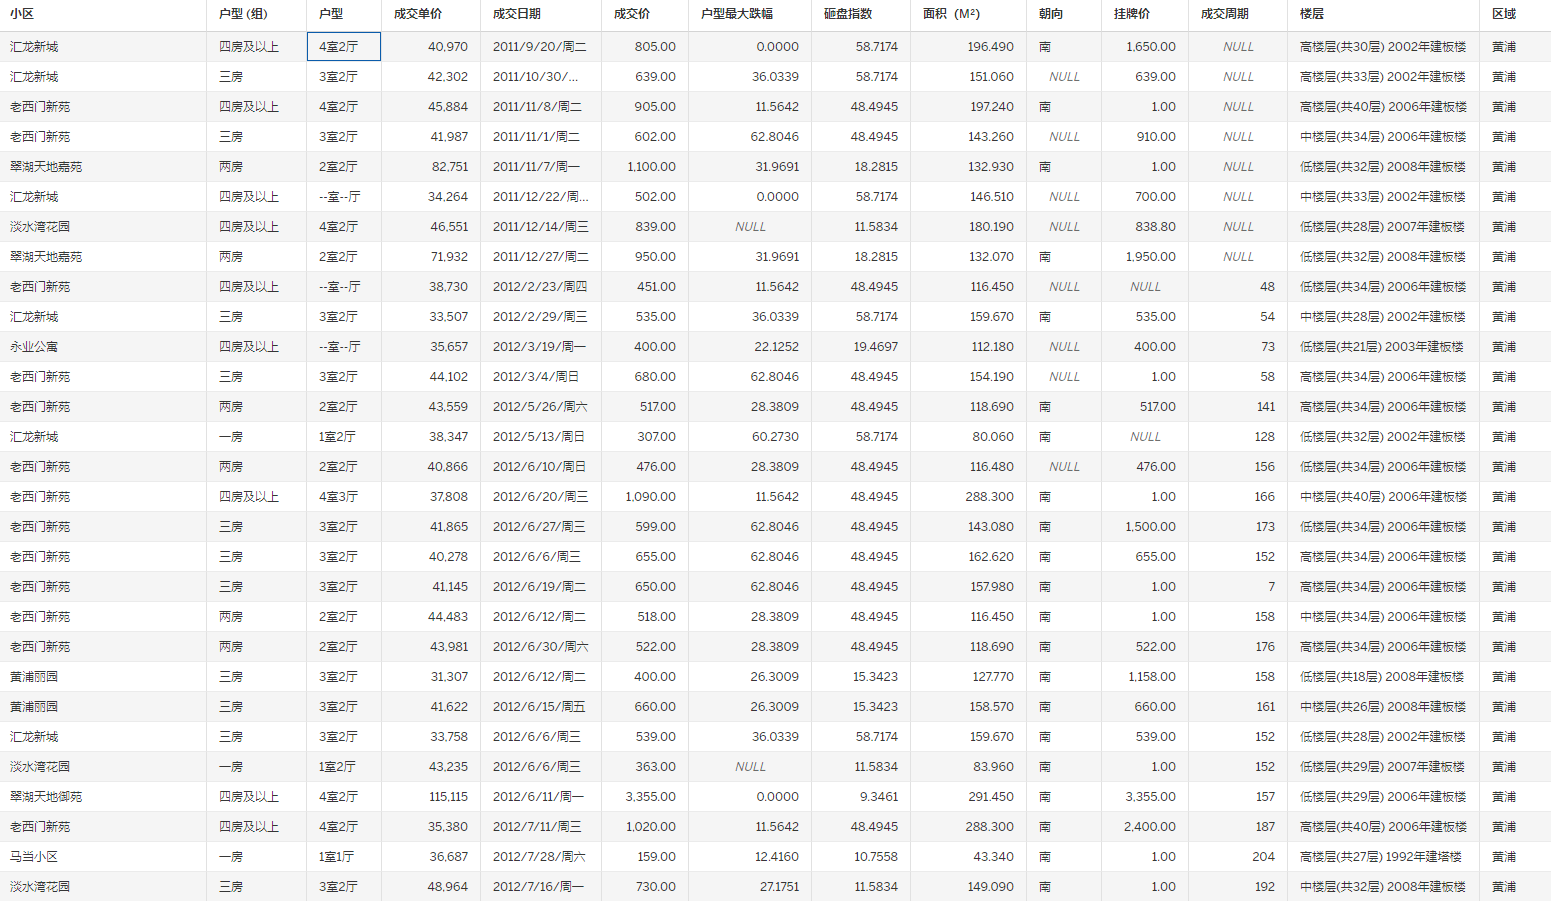The height and width of the screenshot is (901, 1551).
Task: Click the 成交日期 column header
Action: (x=517, y=14)
